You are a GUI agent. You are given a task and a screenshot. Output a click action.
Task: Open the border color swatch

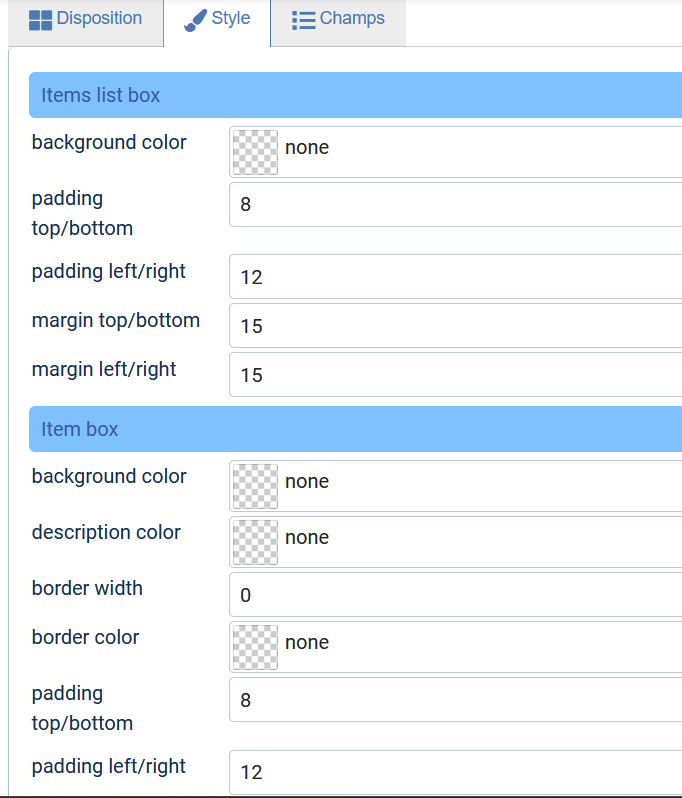pyautogui.click(x=255, y=647)
